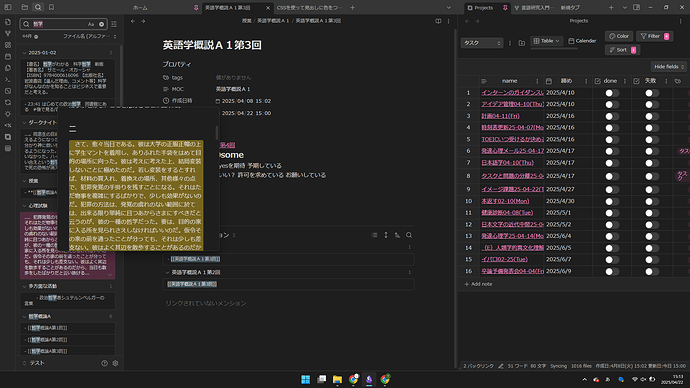Image resolution: width=690 pixels, height=388 pixels.
Task: Switch note to reading view
Action: pos(438,21)
